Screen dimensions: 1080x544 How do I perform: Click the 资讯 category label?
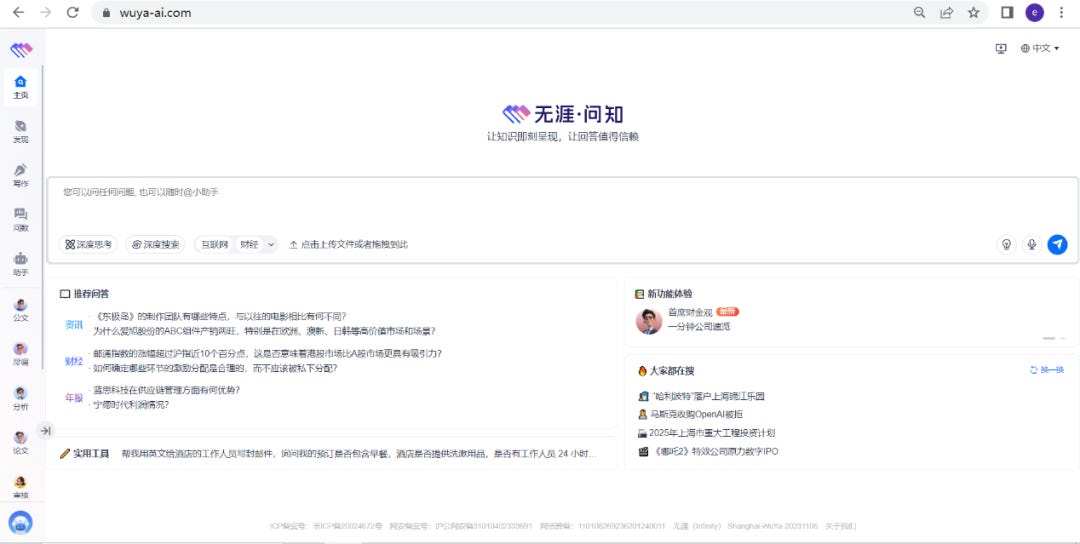point(74,324)
